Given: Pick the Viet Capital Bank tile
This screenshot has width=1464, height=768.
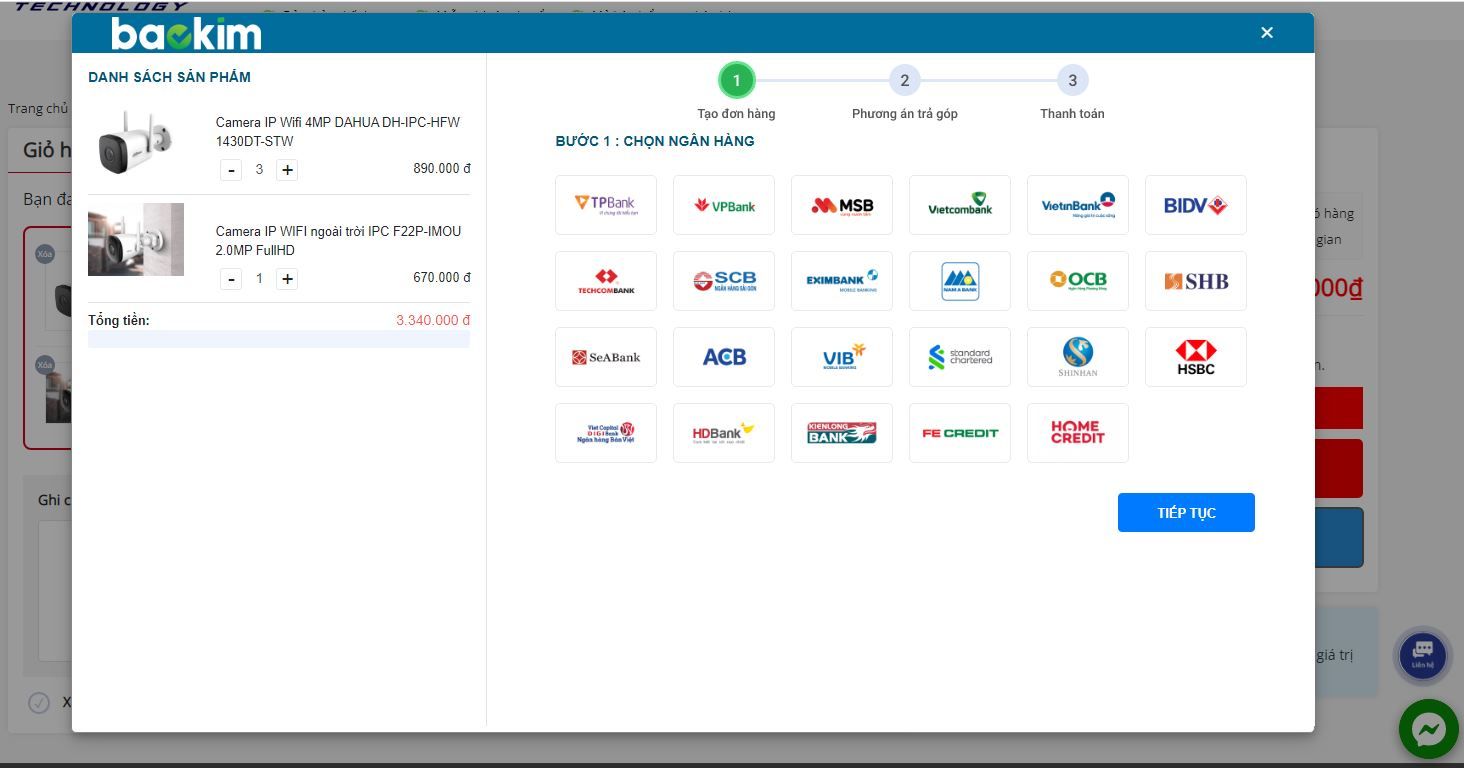Looking at the screenshot, I should [605, 433].
